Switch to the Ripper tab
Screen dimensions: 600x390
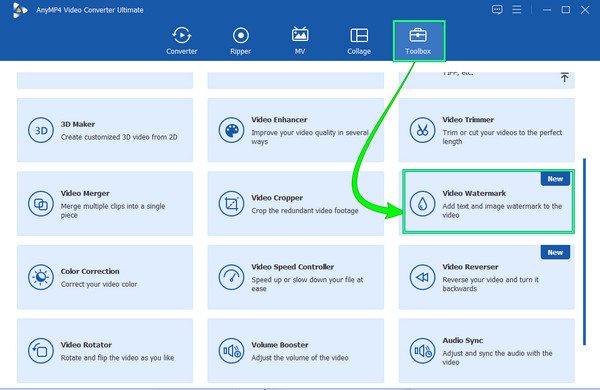point(240,41)
